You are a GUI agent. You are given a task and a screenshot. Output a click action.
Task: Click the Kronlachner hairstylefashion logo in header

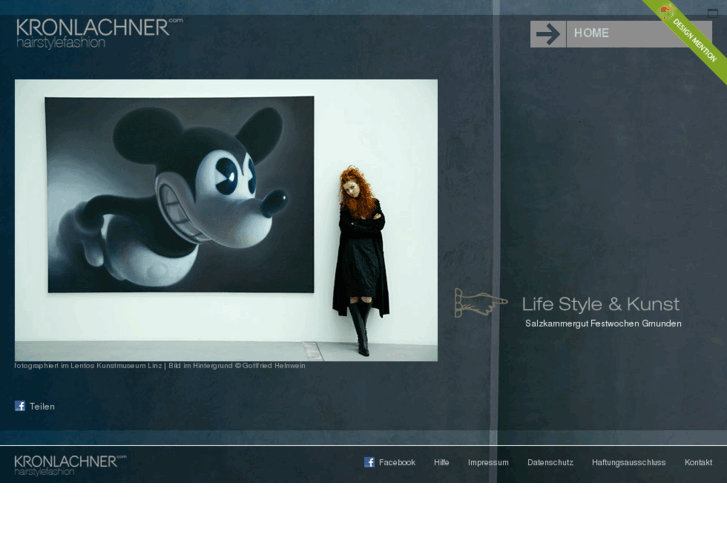pyautogui.click(x=99, y=33)
